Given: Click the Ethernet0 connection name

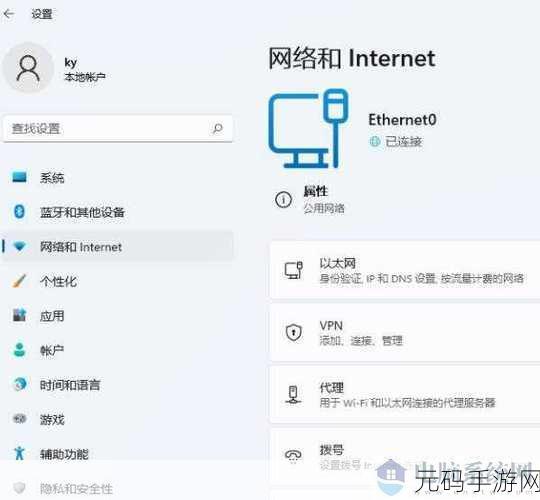Looking at the screenshot, I should tap(402, 120).
